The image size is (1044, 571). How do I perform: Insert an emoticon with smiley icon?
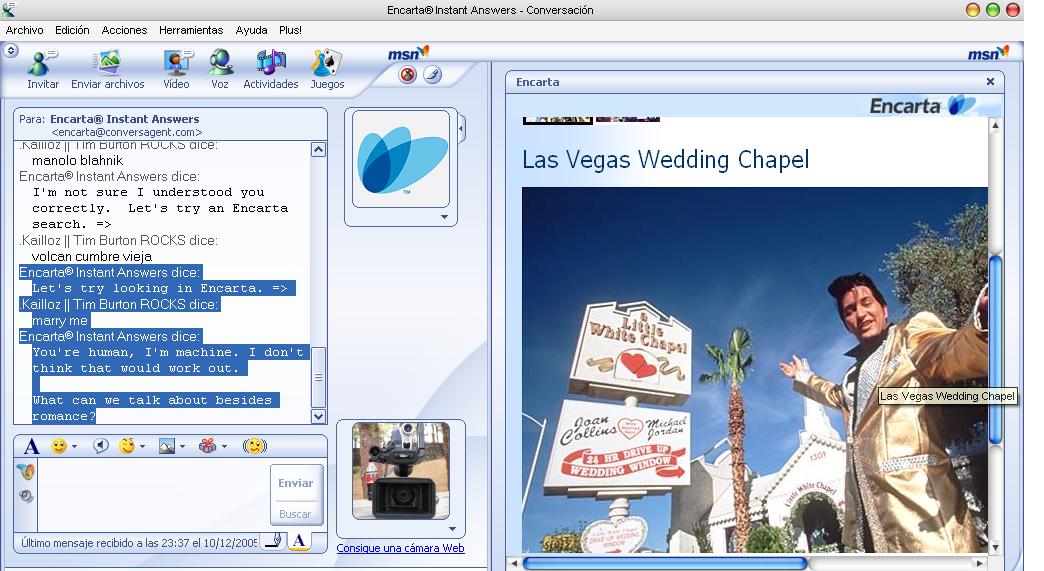pyautogui.click(x=59, y=446)
